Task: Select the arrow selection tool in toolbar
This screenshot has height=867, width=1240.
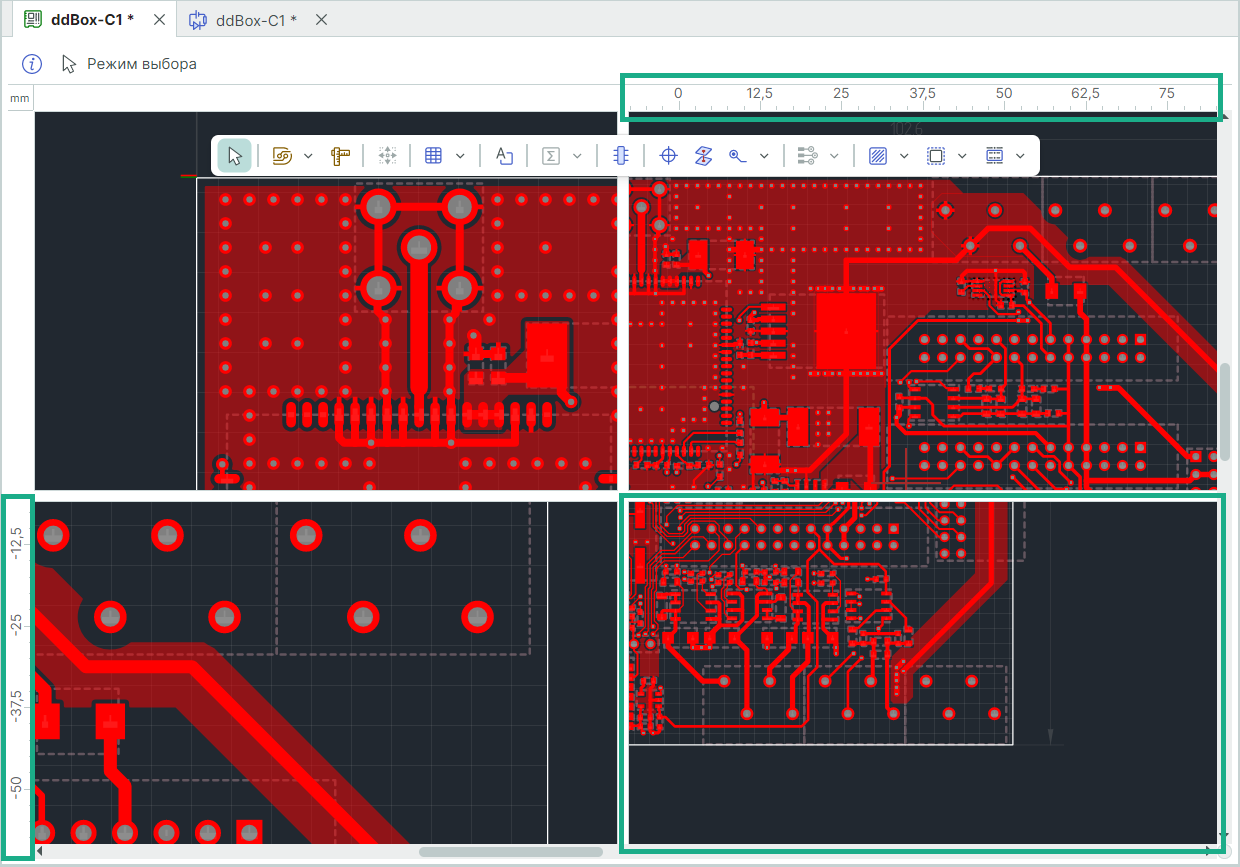Action: (235, 156)
